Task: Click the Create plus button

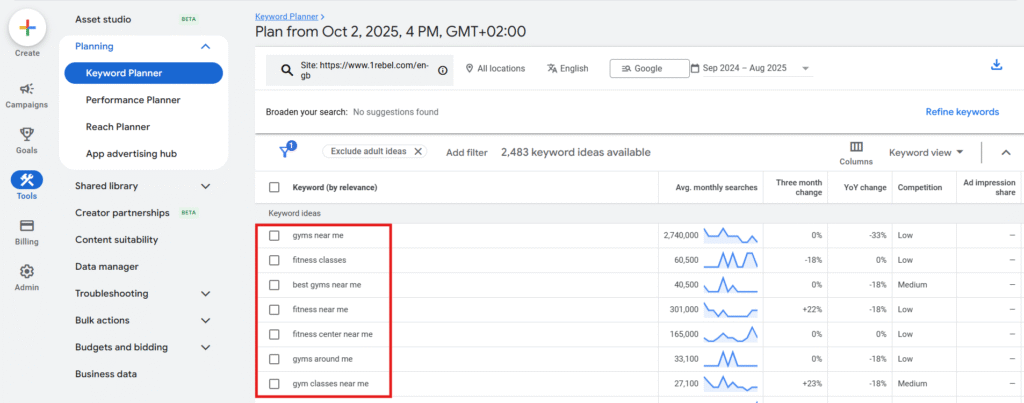Action: pos(27,28)
